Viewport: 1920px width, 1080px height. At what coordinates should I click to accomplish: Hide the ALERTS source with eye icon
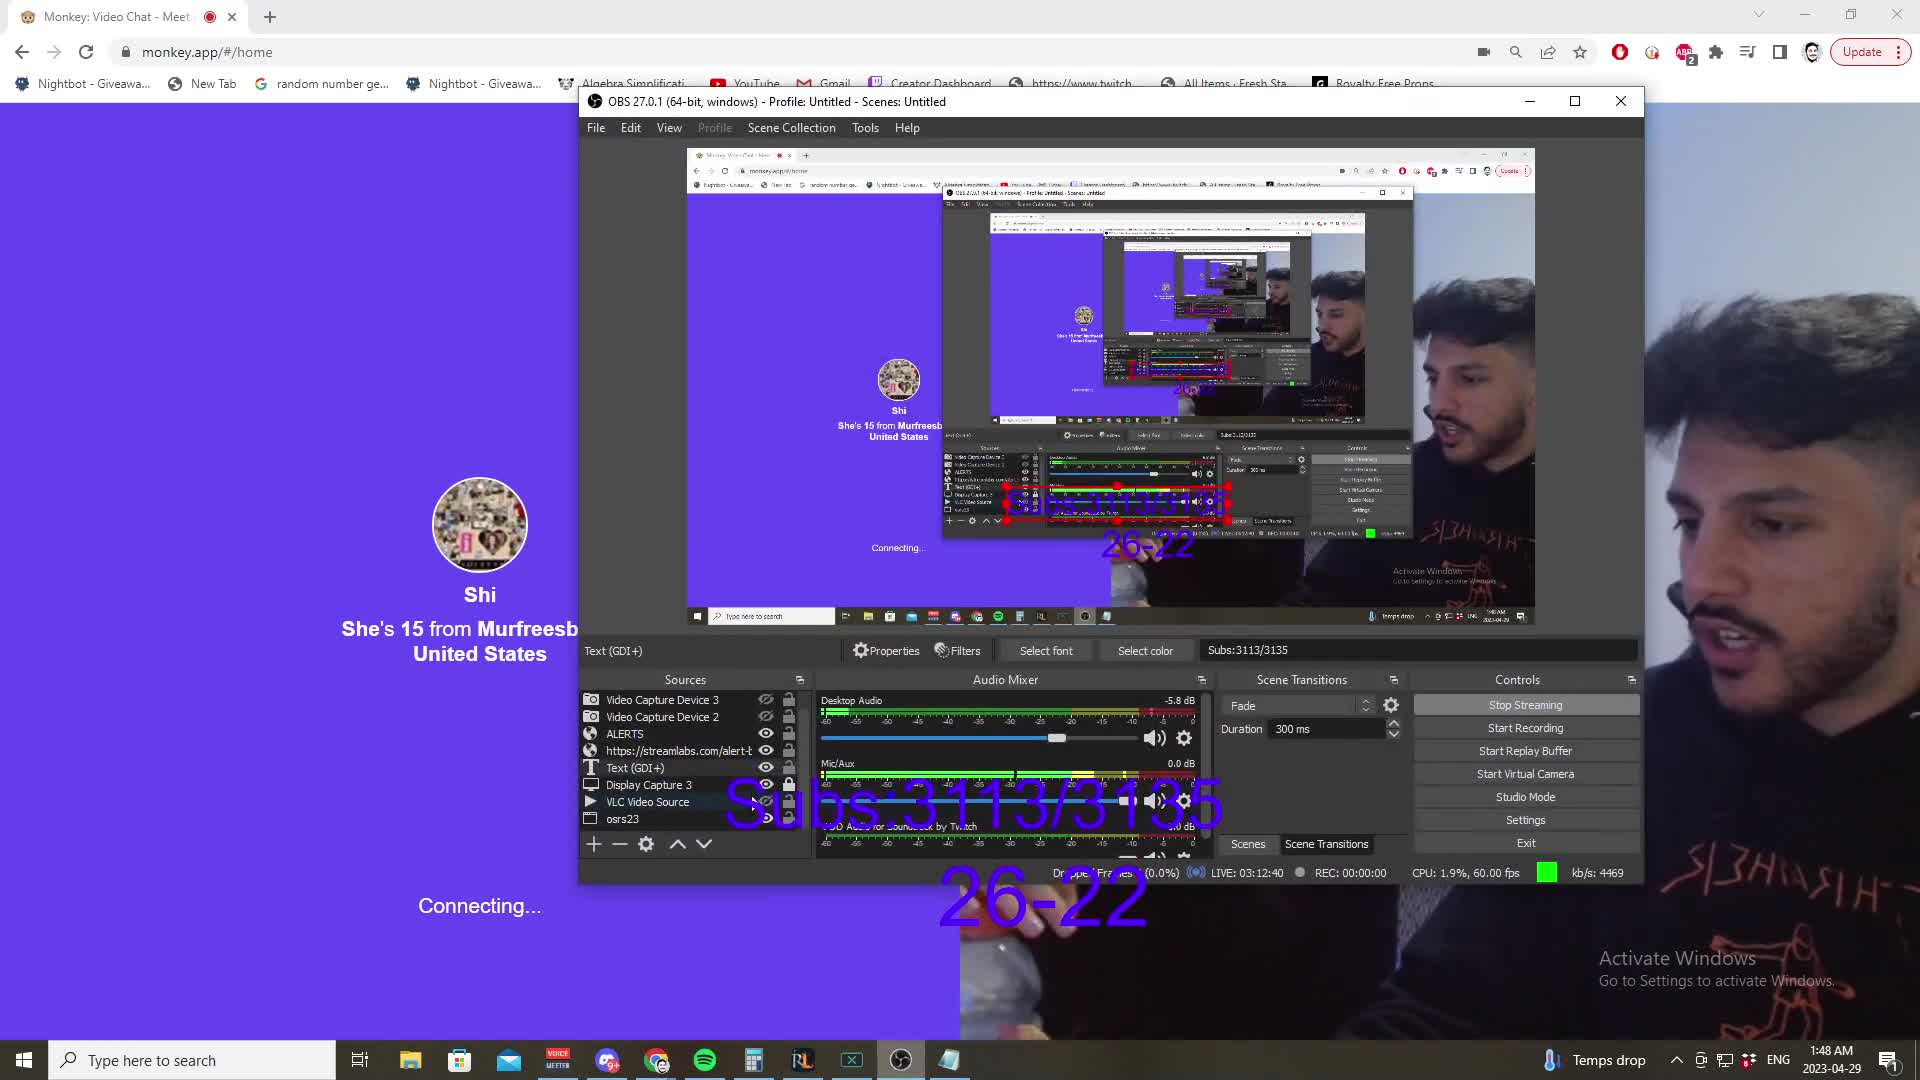pos(766,734)
